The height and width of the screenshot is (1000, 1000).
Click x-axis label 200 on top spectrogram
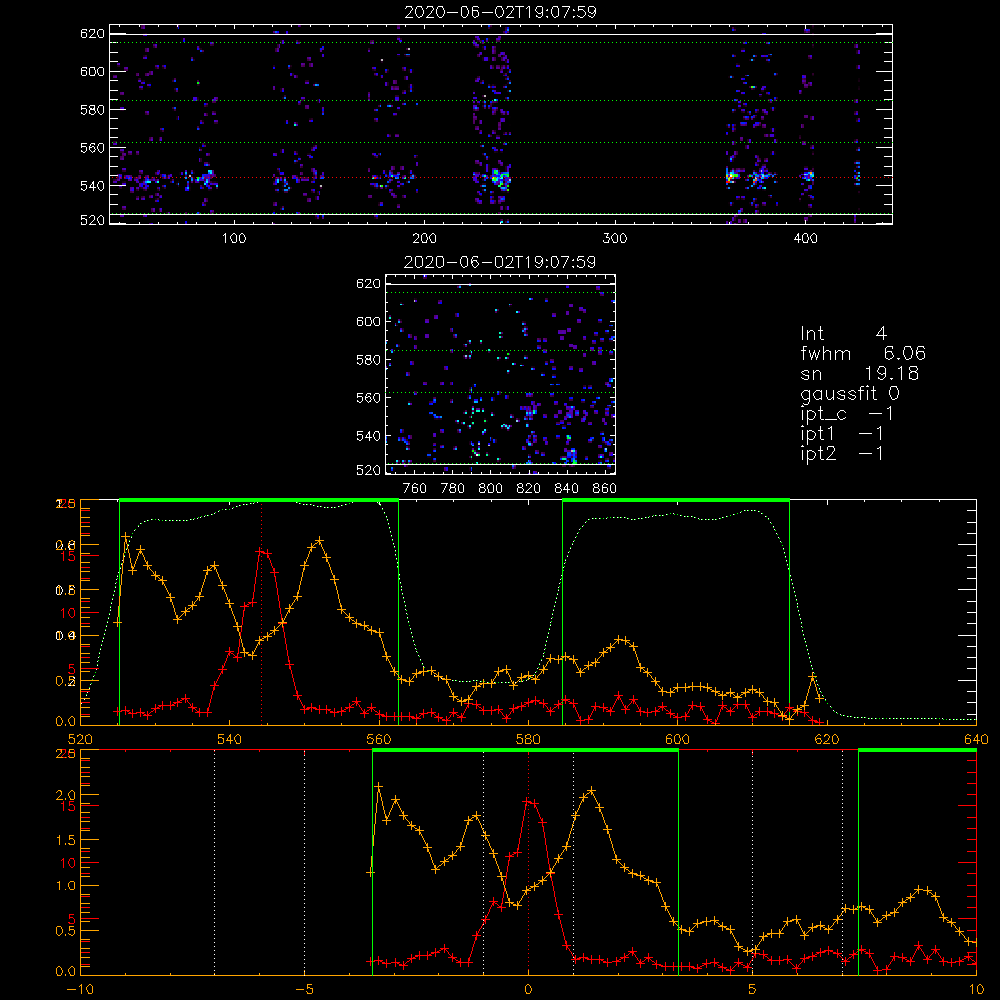coord(424,239)
